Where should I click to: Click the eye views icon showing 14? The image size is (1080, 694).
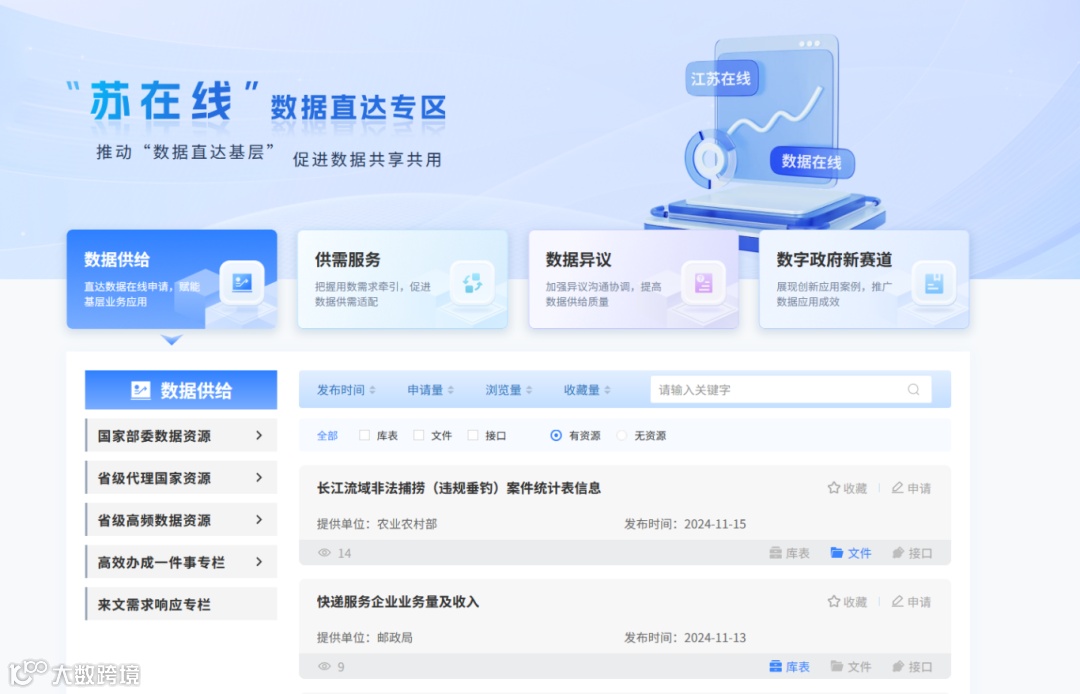click(x=324, y=553)
